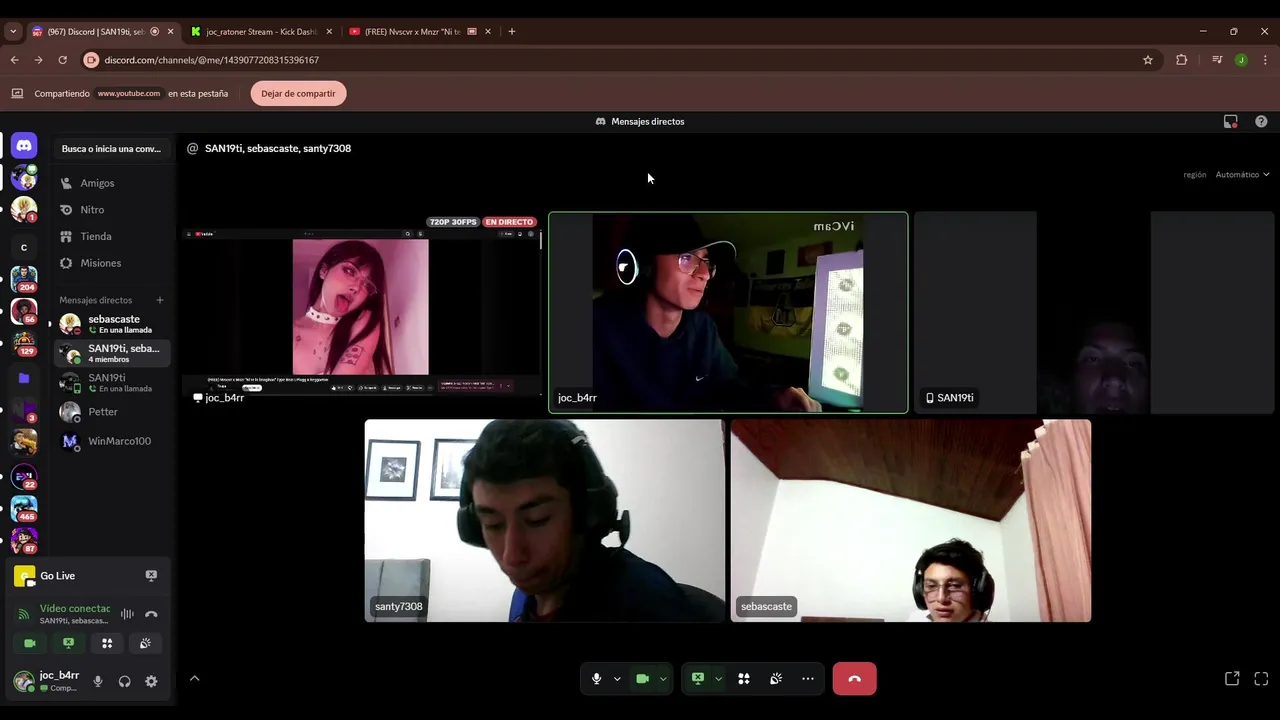1280x720 pixels.
Task: Open region Automático dropdown
Action: 1242,175
